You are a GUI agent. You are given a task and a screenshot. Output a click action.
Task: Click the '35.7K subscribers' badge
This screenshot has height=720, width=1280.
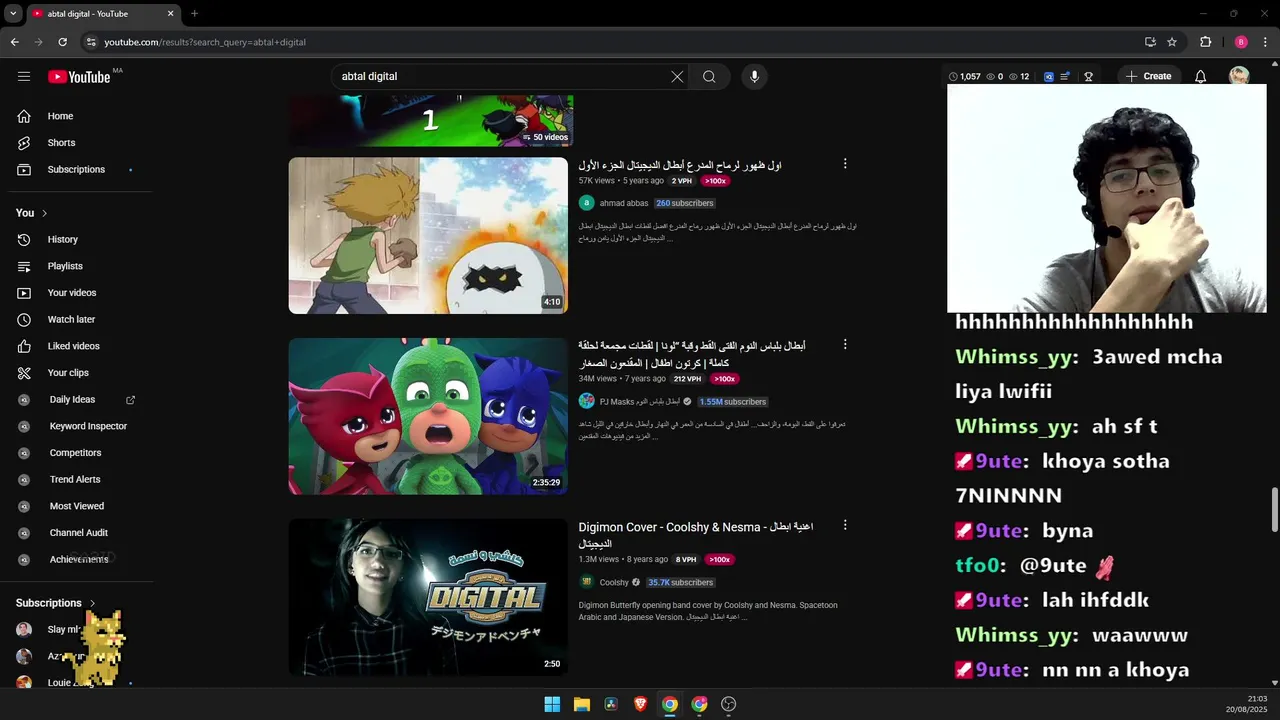click(x=681, y=582)
